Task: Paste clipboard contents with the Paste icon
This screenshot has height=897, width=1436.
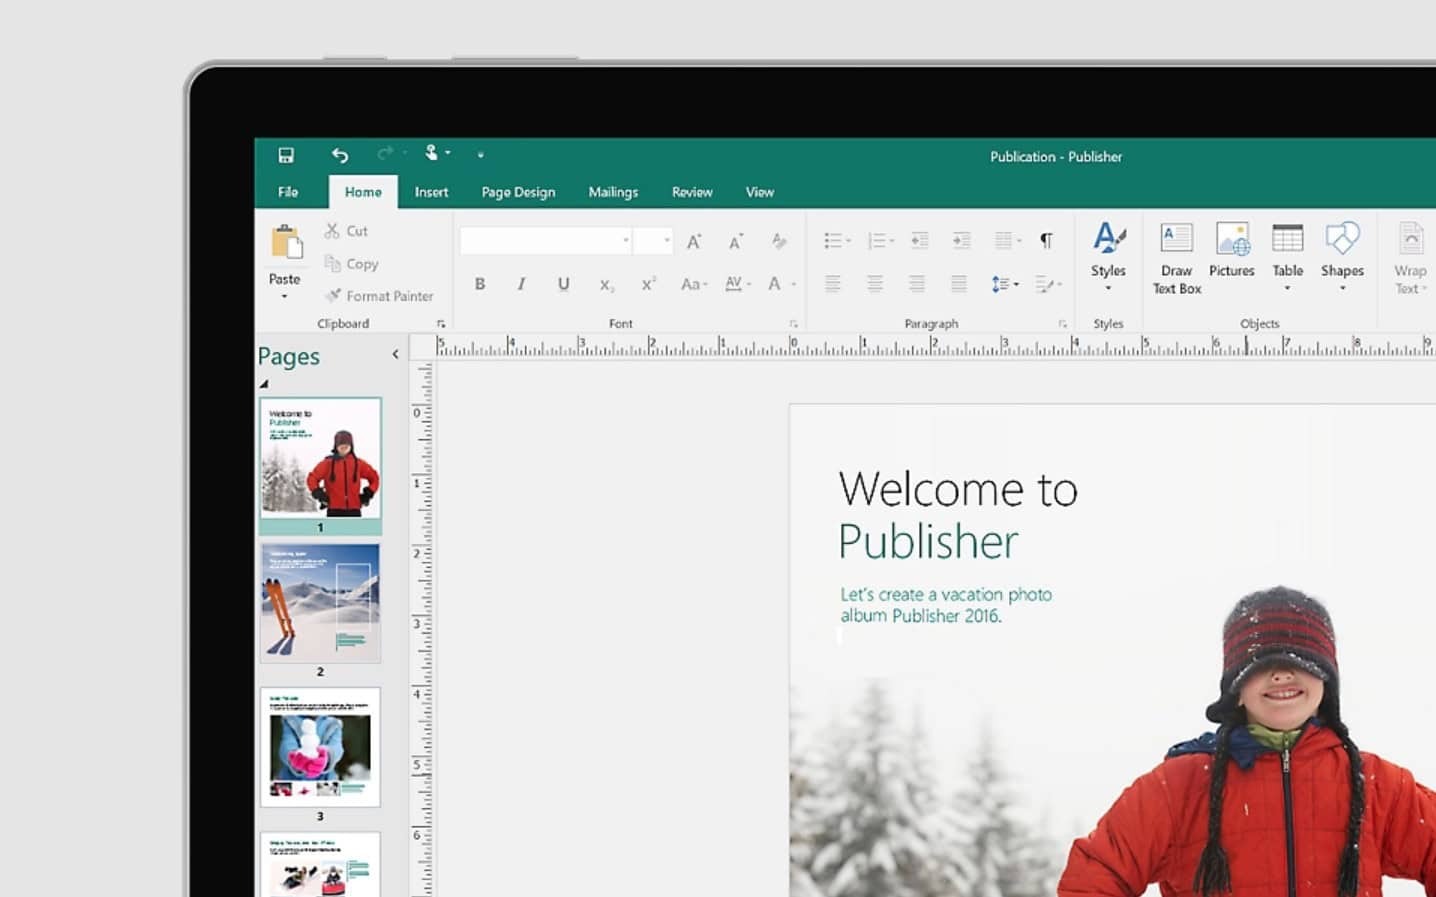Action: 286,242
